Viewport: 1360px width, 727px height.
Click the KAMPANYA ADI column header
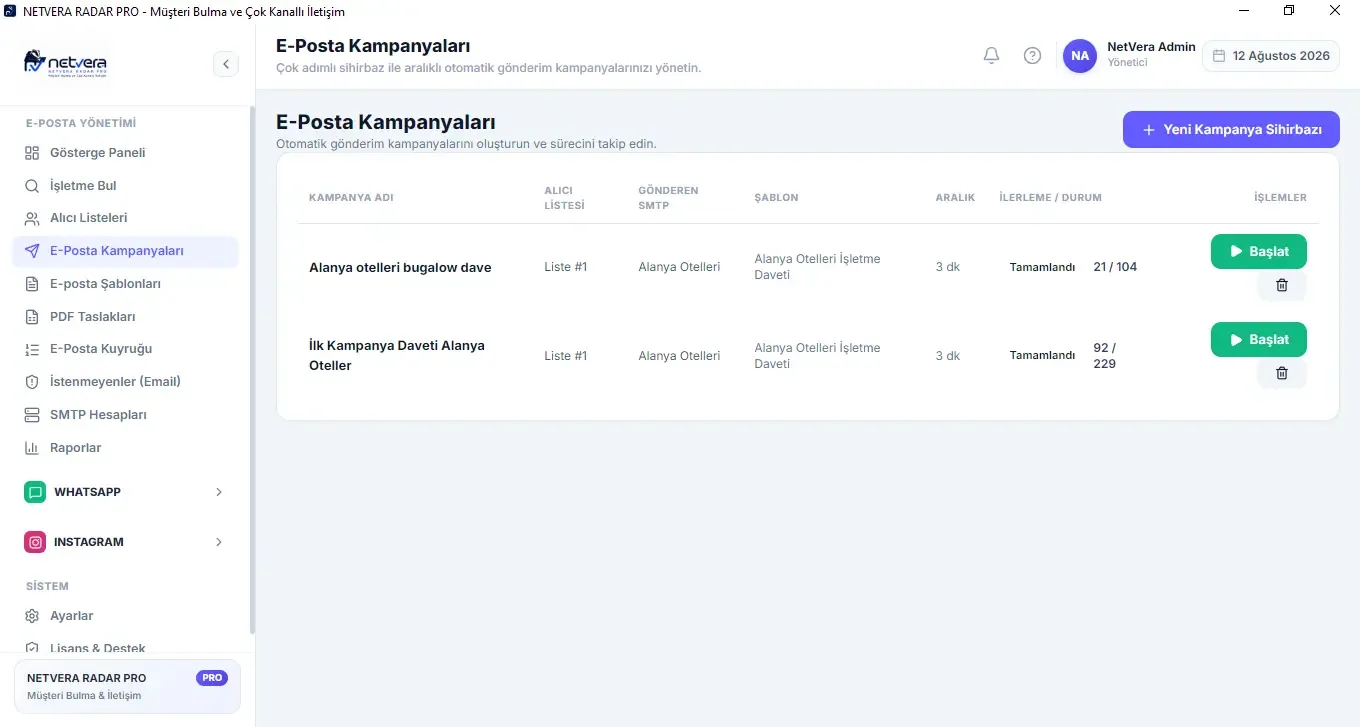(x=351, y=198)
